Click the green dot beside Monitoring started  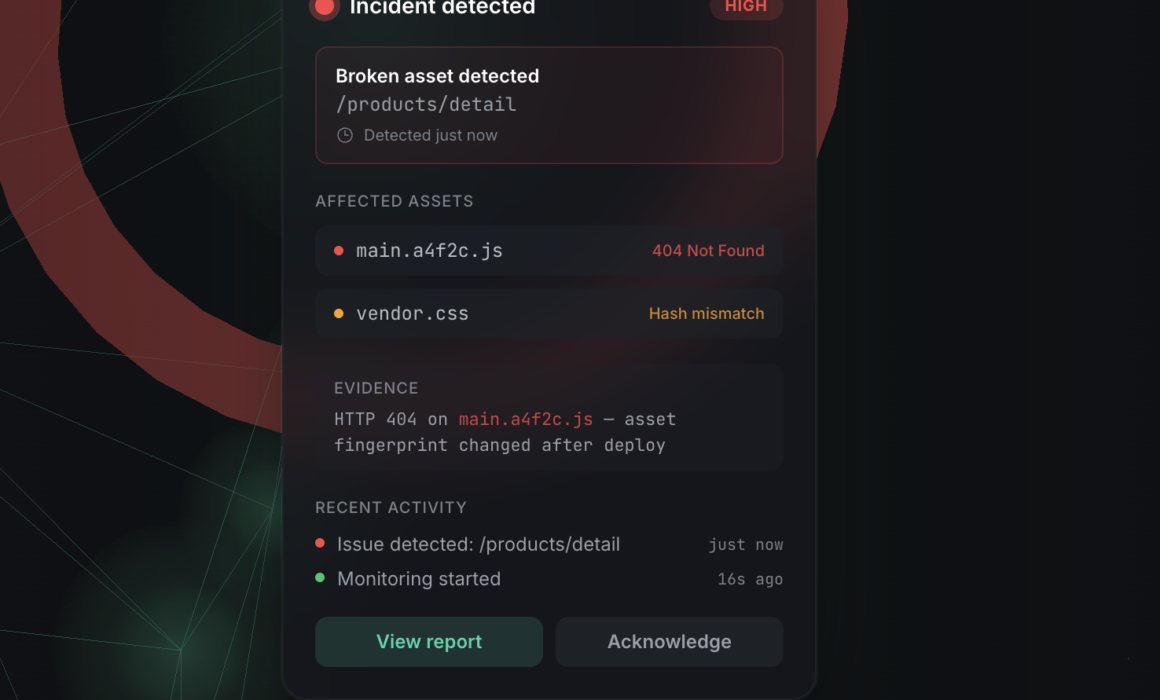point(320,578)
